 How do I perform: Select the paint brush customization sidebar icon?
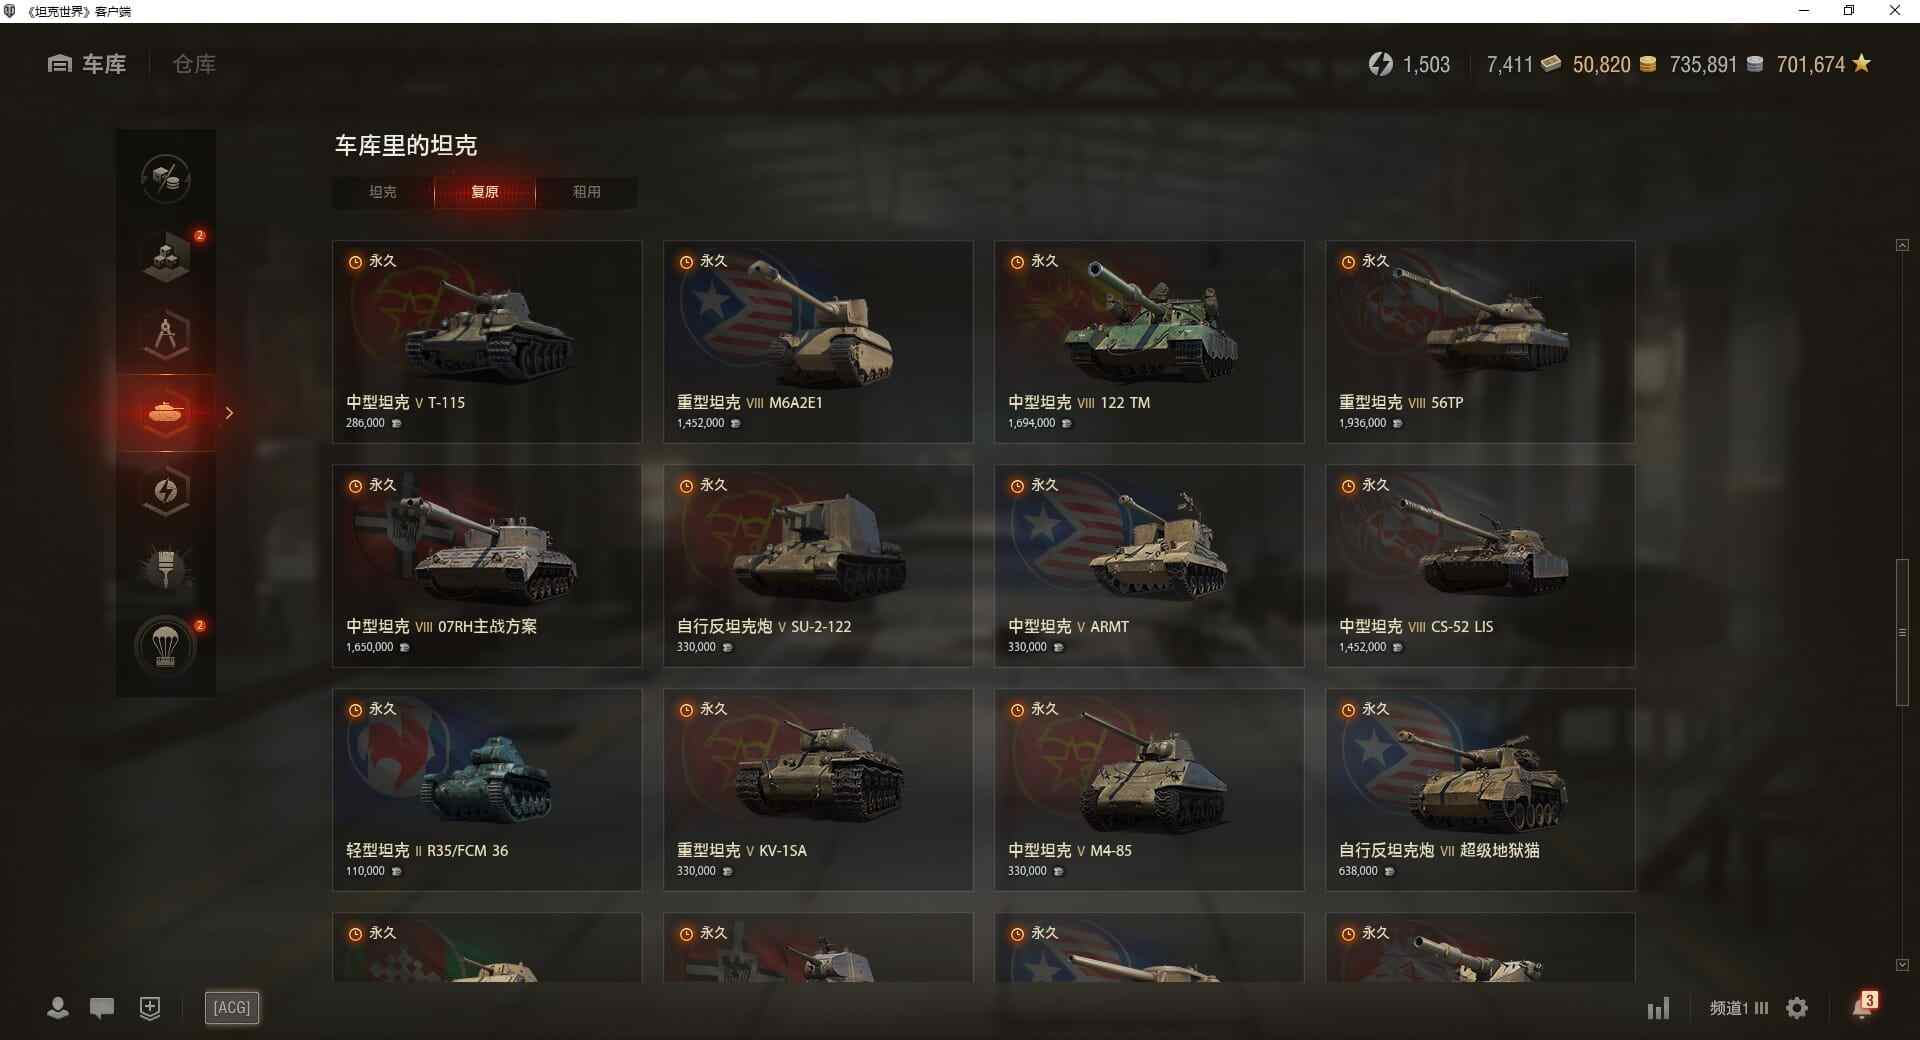[166, 569]
